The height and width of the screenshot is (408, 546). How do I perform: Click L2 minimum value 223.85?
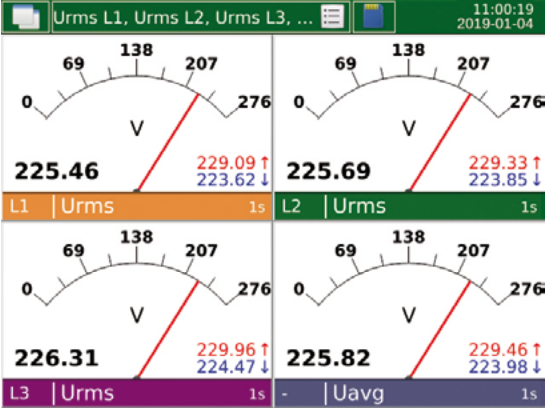coord(498,180)
